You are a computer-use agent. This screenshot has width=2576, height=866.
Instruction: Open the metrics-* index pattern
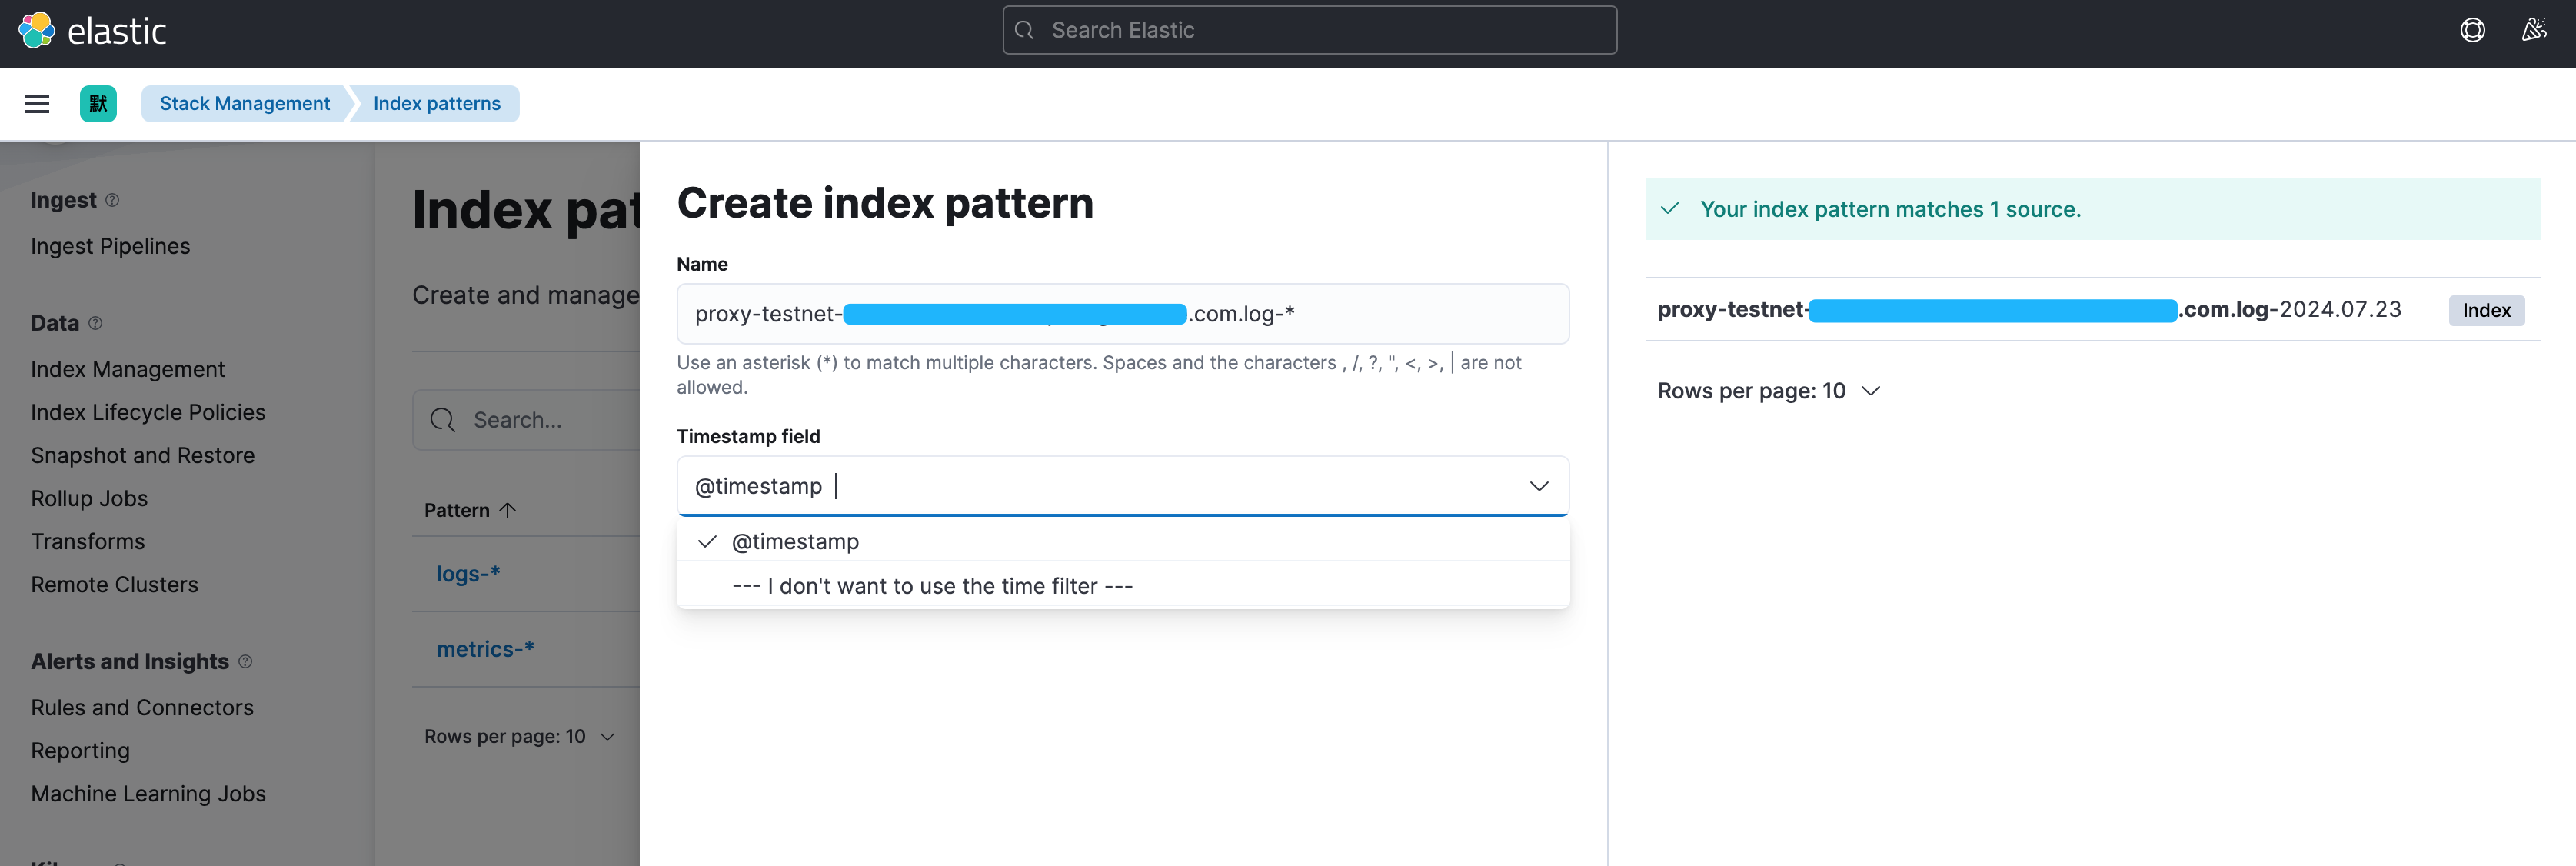[485, 649]
